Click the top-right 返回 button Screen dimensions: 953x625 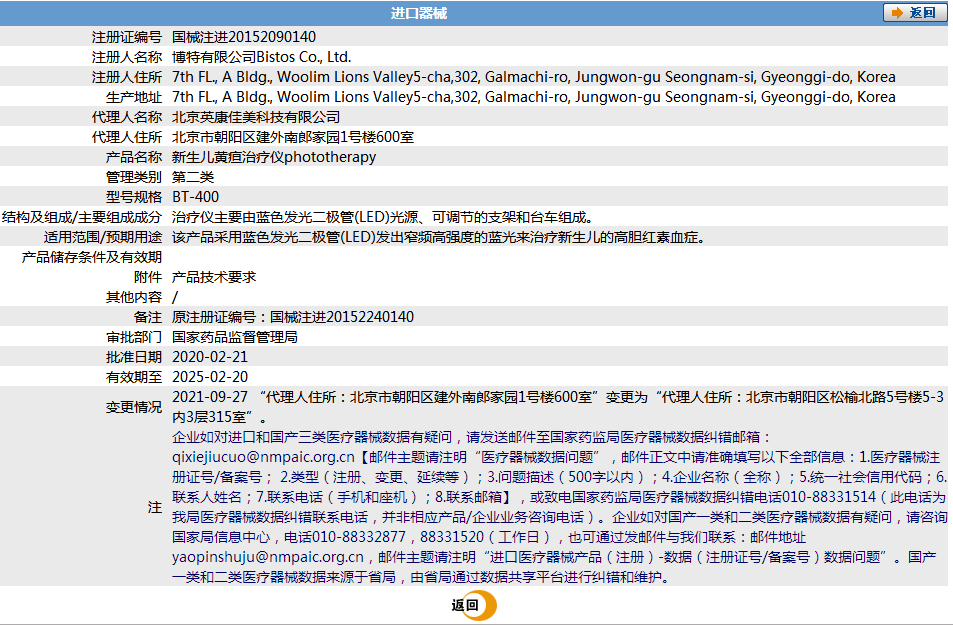point(915,13)
